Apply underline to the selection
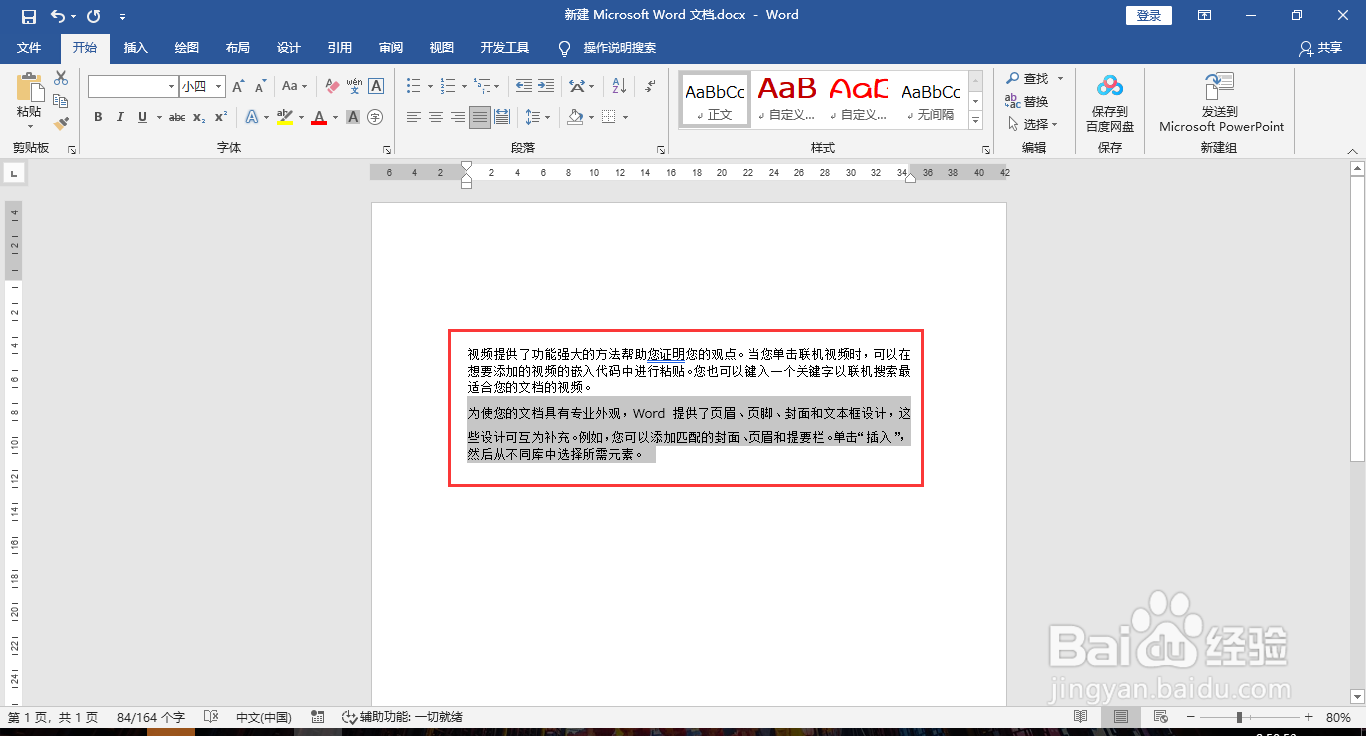The height and width of the screenshot is (736, 1366). 142,117
